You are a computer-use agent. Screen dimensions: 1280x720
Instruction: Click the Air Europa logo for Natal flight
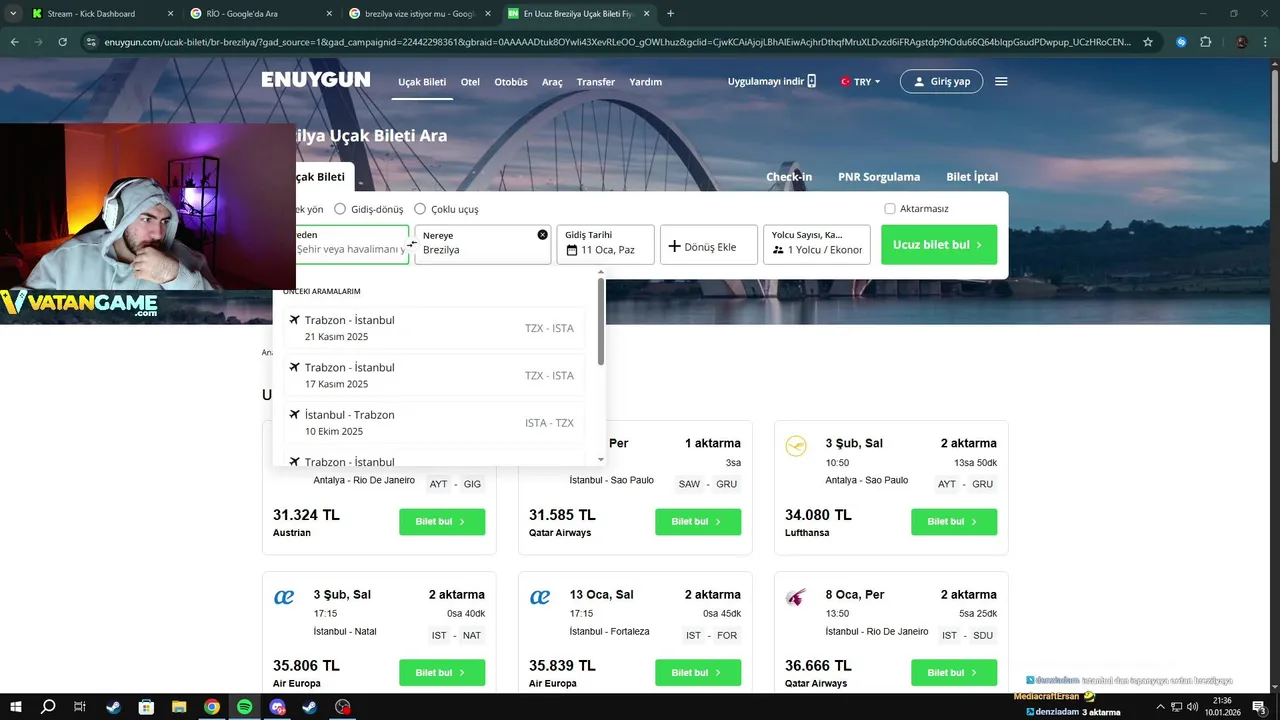(x=284, y=597)
